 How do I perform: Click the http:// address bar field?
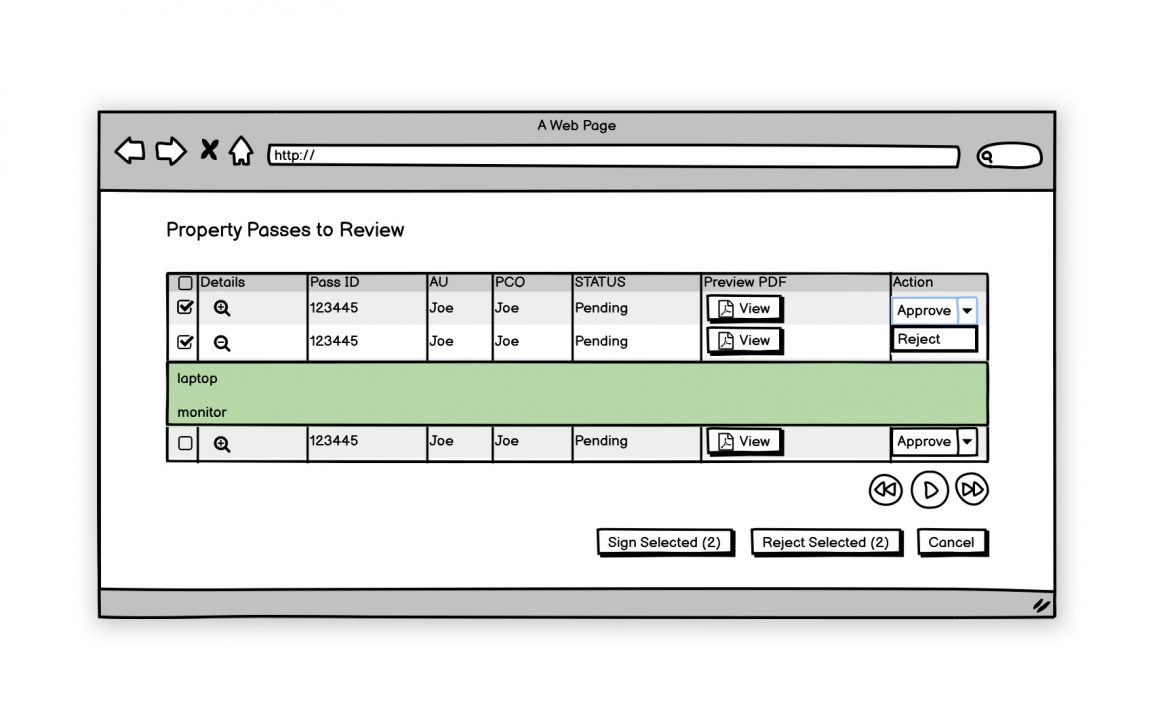click(x=612, y=156)
